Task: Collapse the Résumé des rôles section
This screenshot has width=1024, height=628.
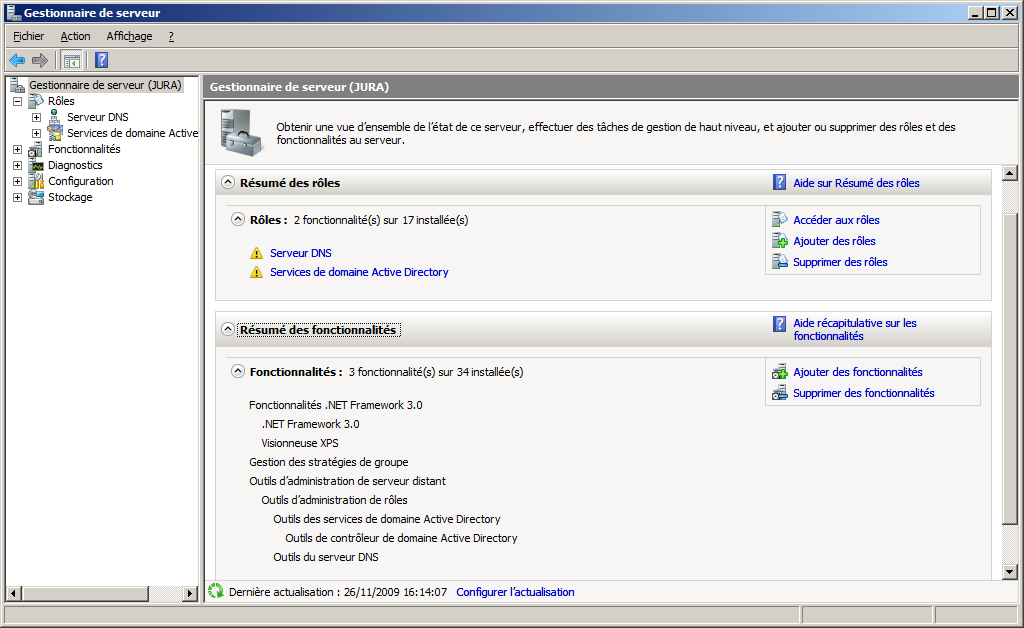Action: click(x=228, y=183)
